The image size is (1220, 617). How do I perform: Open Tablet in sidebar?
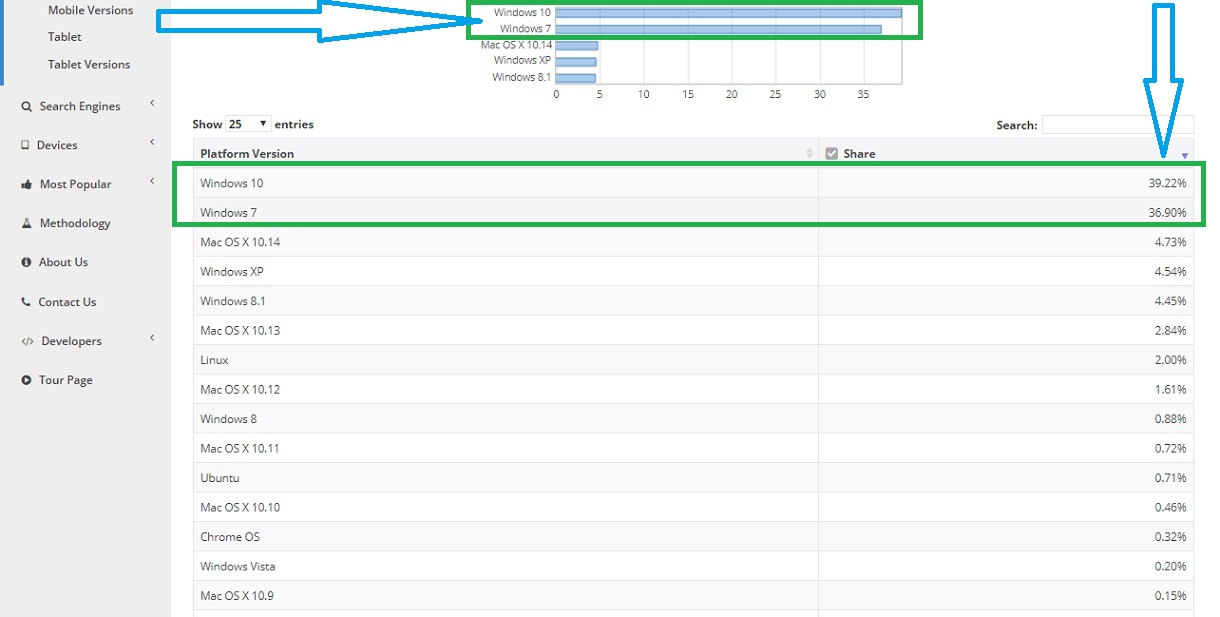pos(65,37)
